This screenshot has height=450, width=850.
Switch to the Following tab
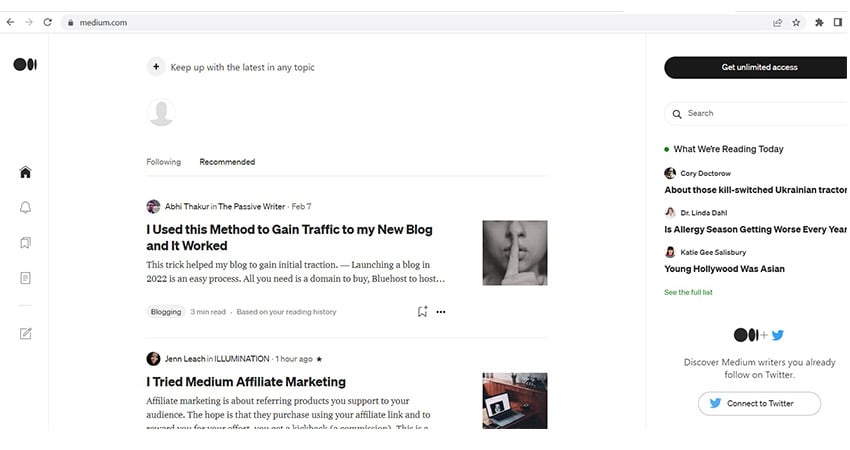(x=164, y=162)
